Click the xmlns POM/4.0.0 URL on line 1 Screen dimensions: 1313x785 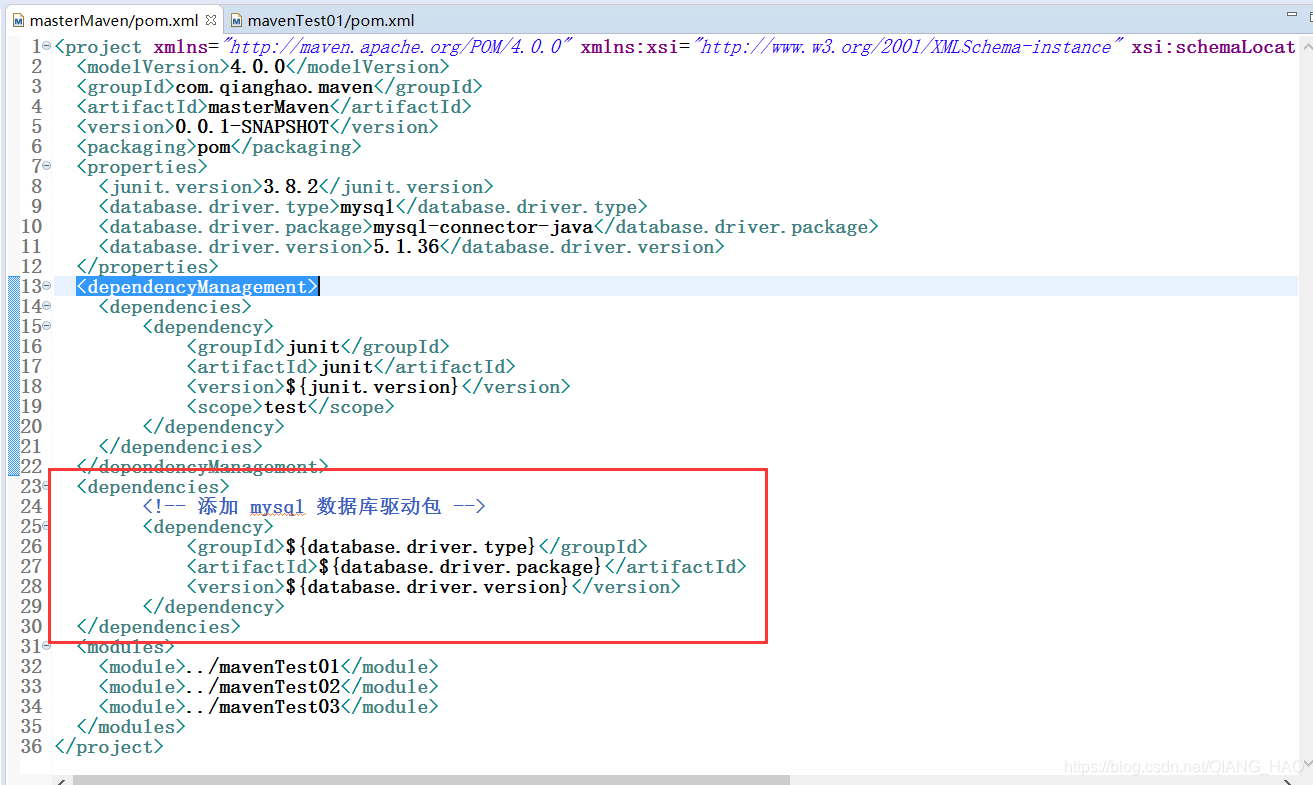398,47
